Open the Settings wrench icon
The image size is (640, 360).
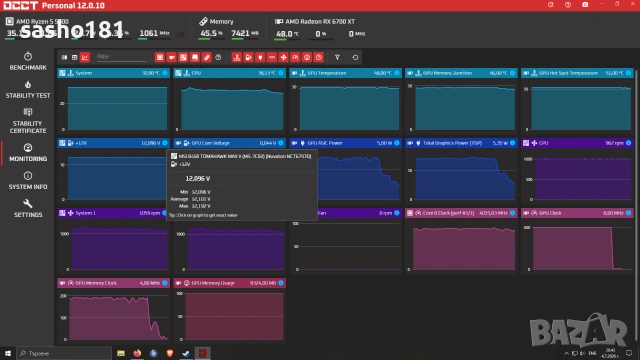click(28, 204)
